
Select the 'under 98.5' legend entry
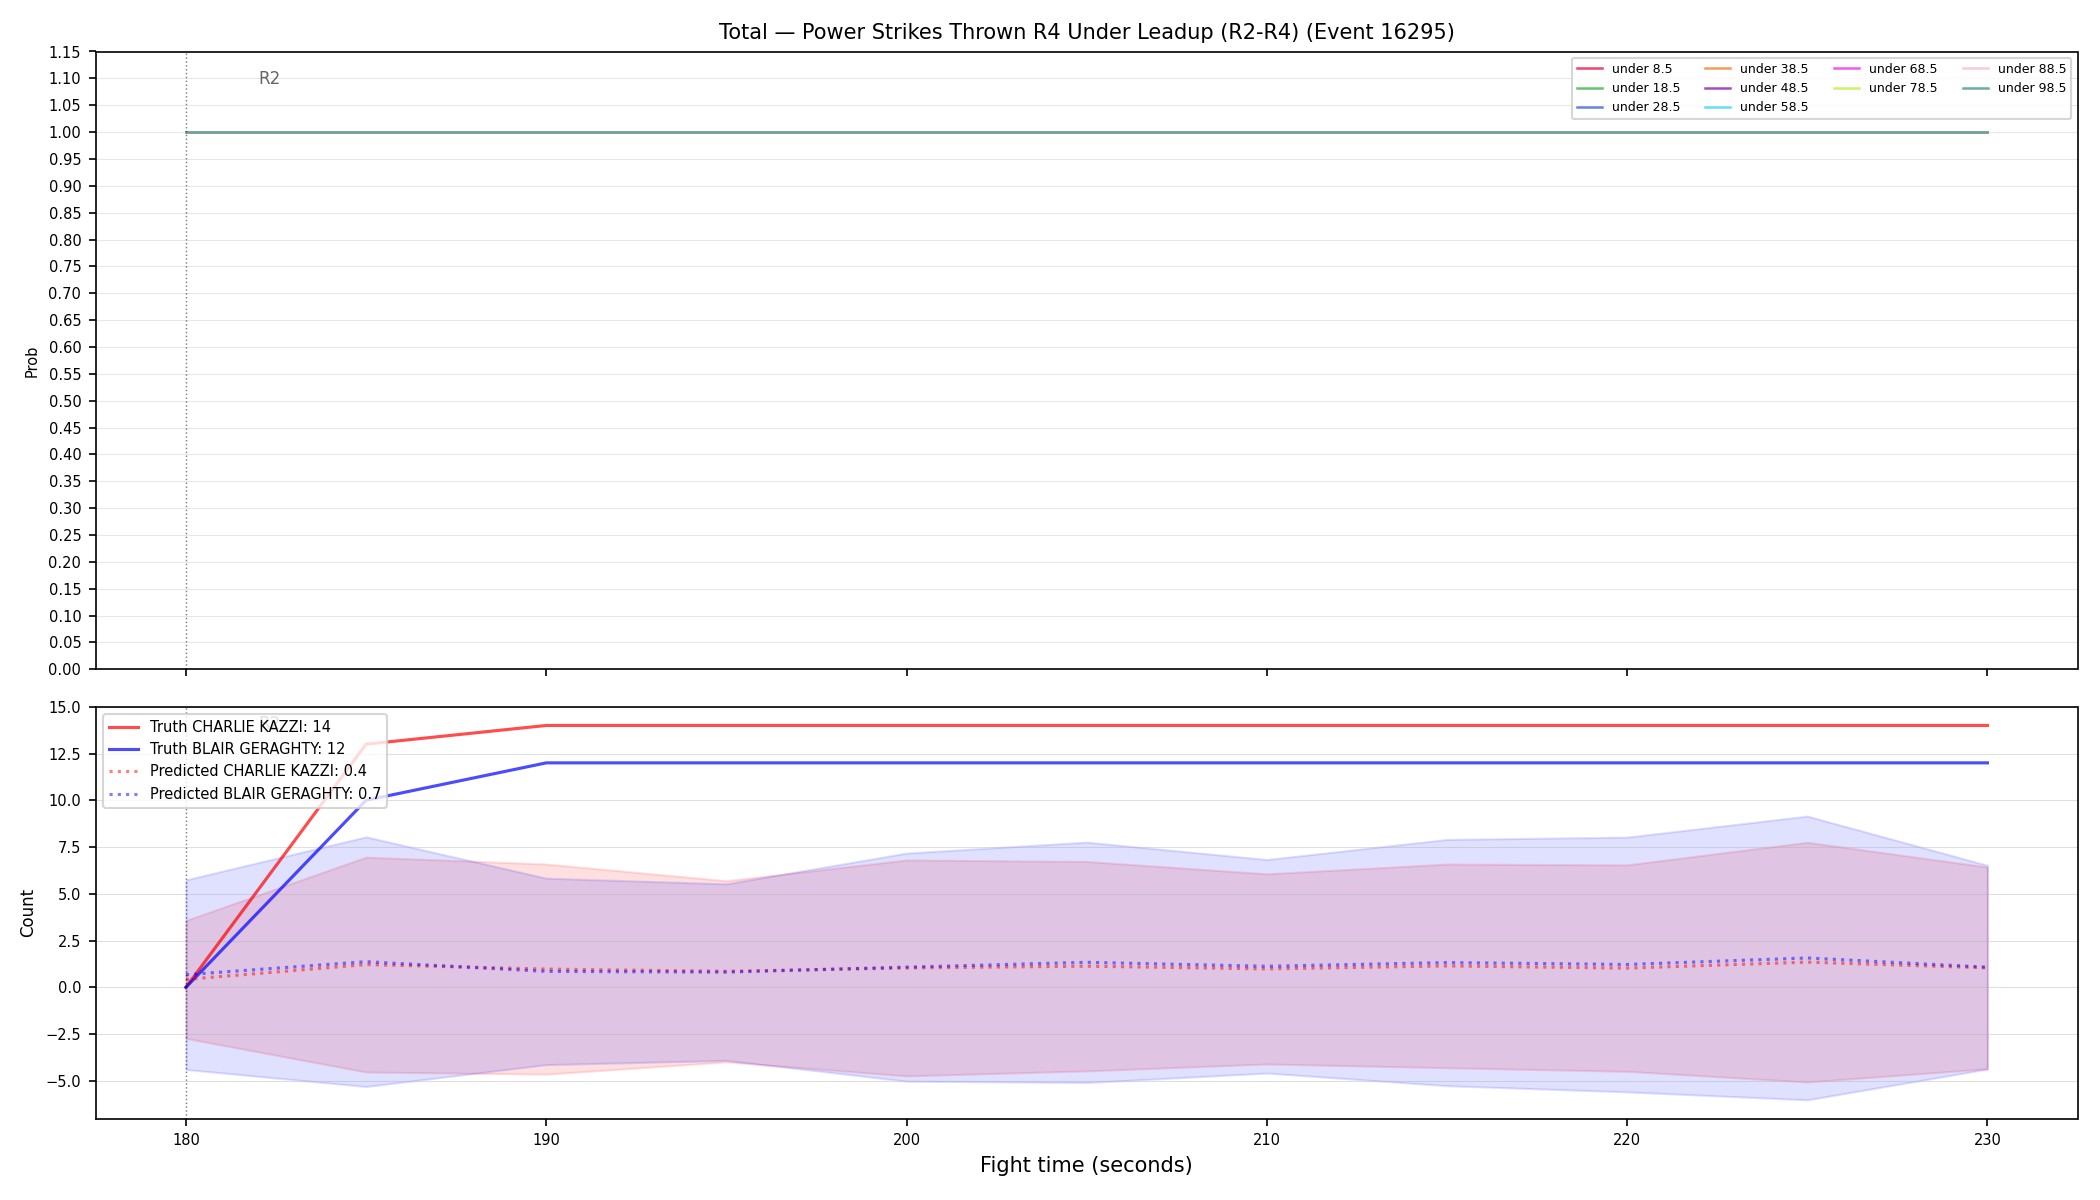click(2014, 88)
